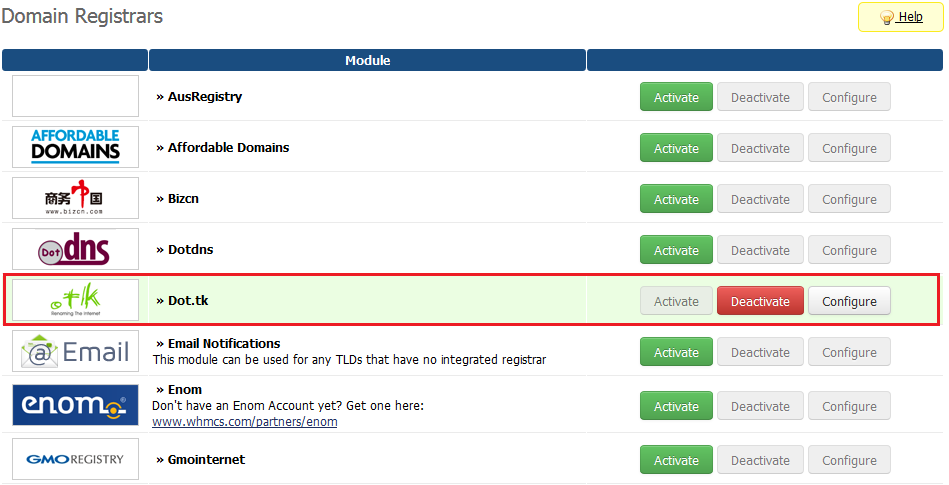Viewport: 949px width, 485px height.
Task: Click the Email Notifications envelope logo
Action: pos(76,351)
